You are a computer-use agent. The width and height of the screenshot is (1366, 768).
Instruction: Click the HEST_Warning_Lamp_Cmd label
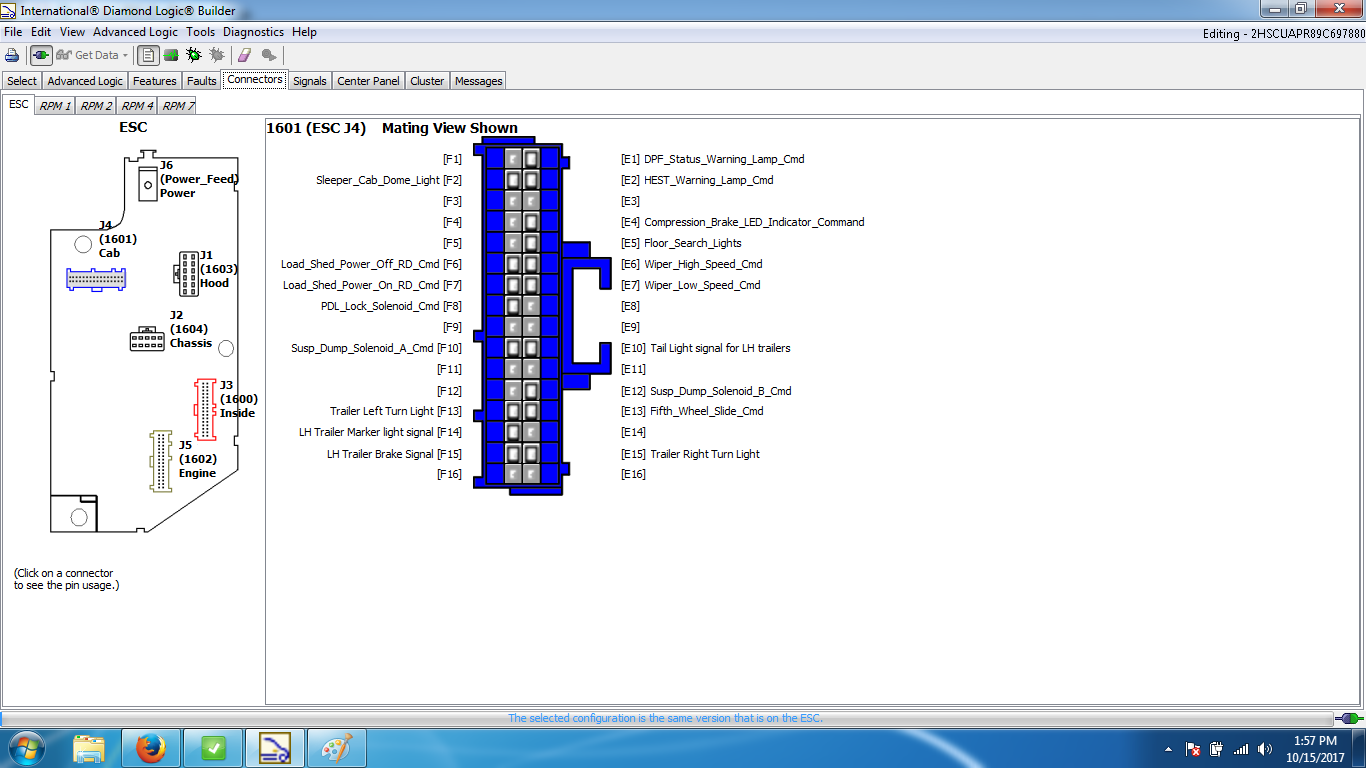point(708,180)
